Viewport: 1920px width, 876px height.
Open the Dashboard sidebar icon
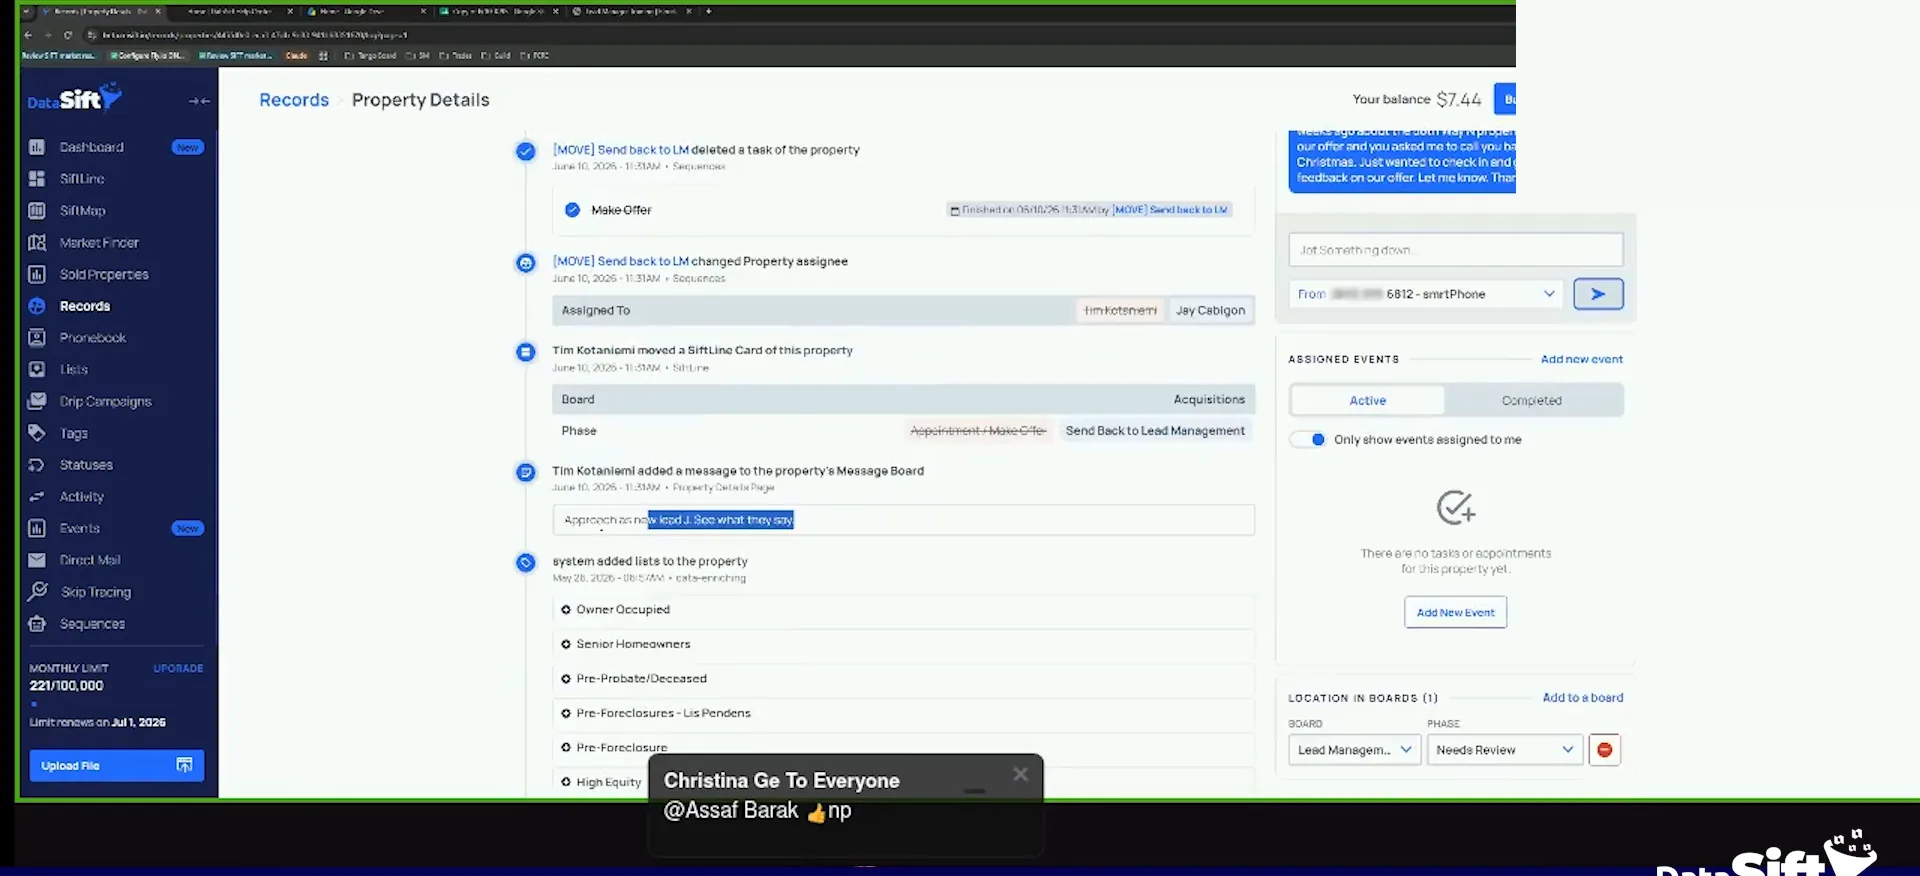click(37, 147)
